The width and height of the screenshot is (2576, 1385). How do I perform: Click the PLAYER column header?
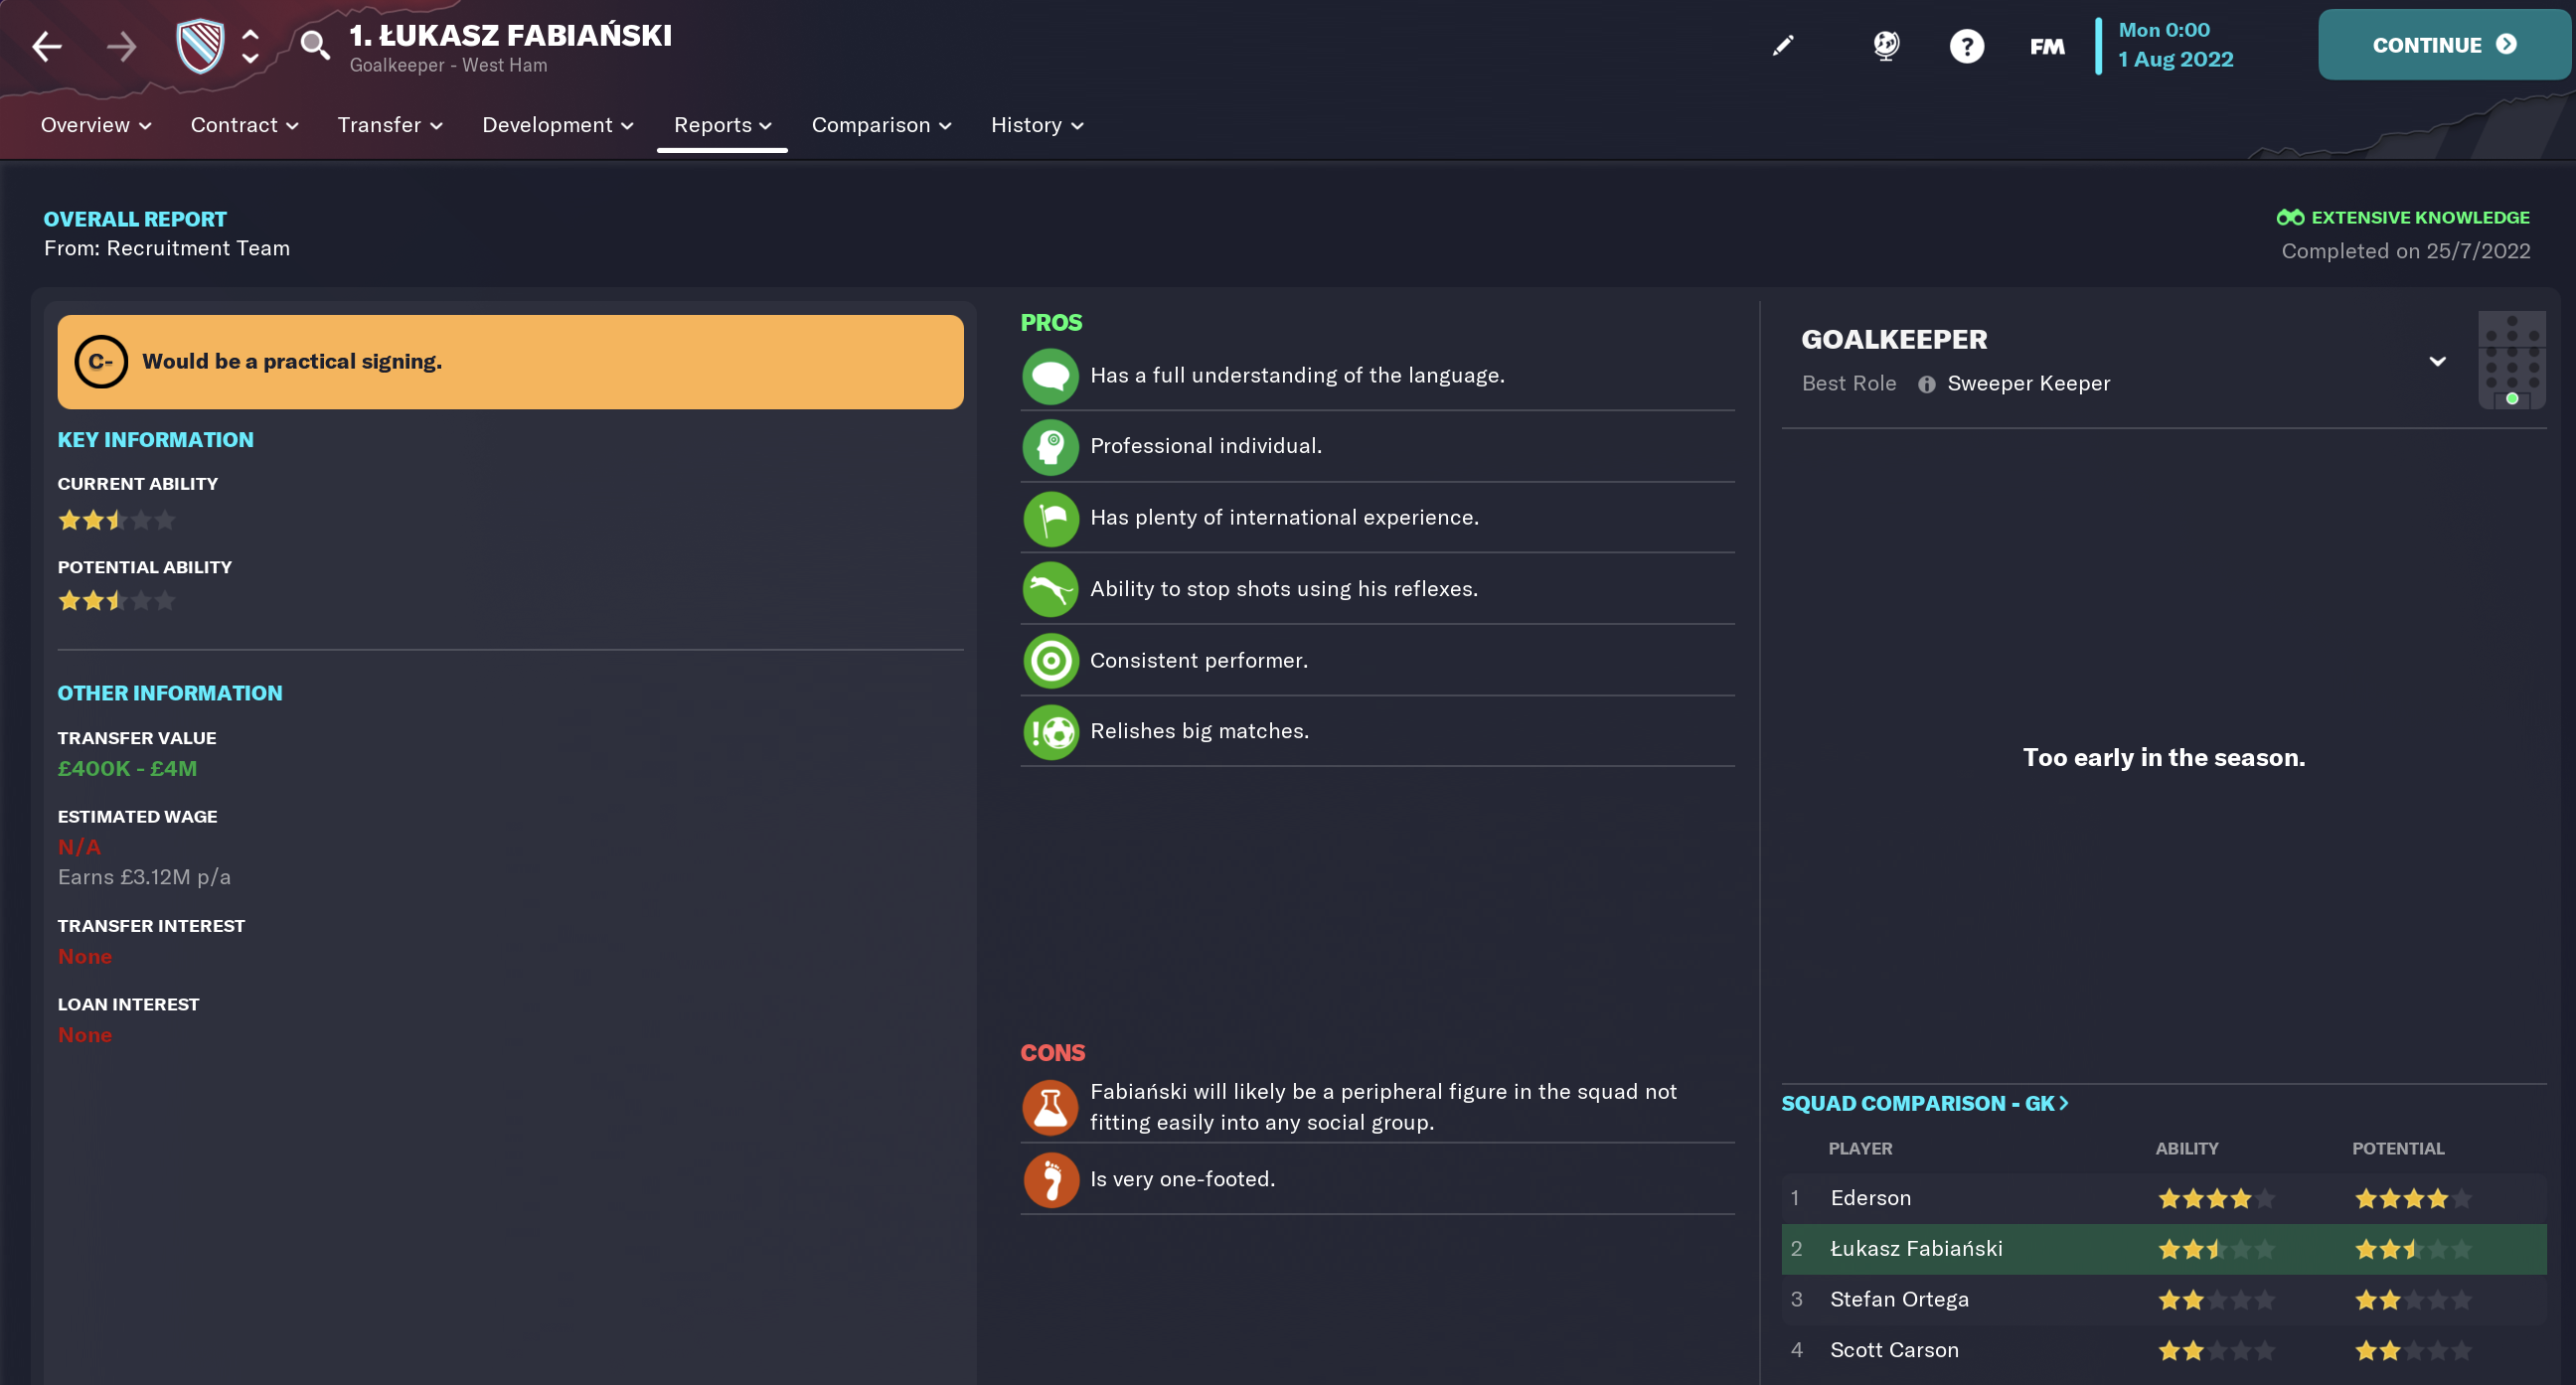[1860, 1148]
